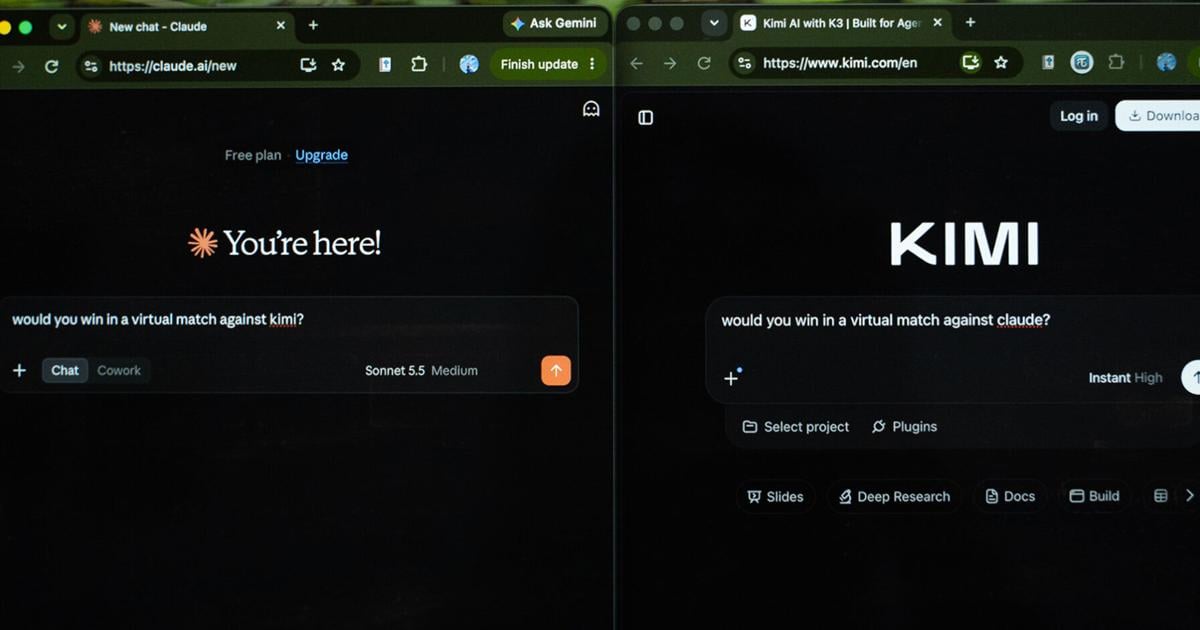Expand the tab search chevron in the Kimi window
Image resolution: width=1200 pixels, height=630 pixels.
coord(713,23)
